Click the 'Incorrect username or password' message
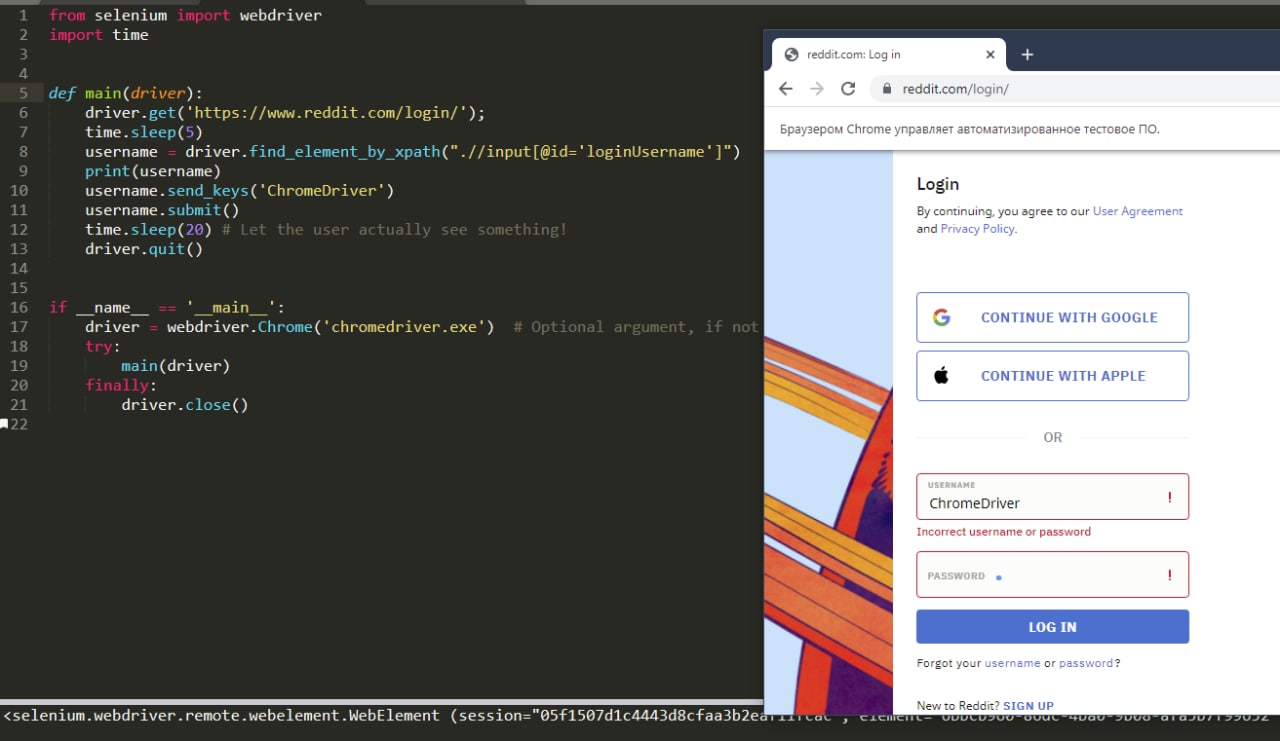 coord(1003,532)
